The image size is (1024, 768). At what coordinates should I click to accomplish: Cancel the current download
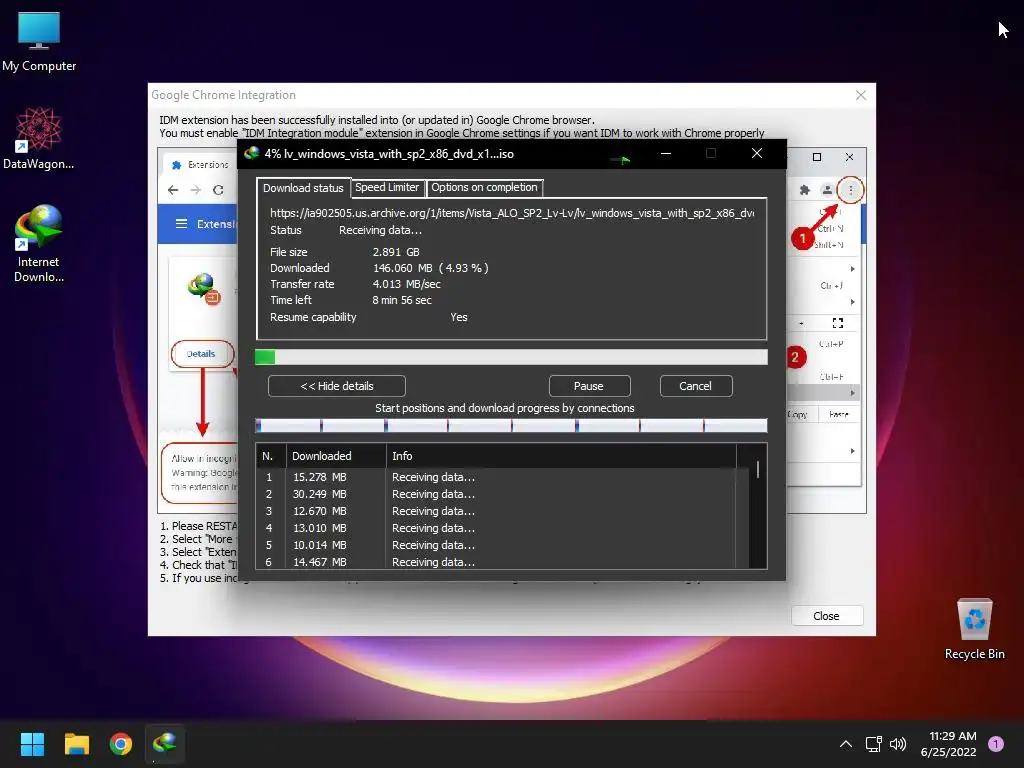696,386
